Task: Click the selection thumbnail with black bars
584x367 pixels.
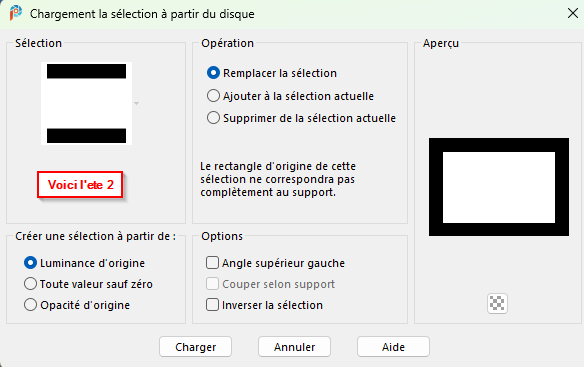Action: [x=86, y=104]
